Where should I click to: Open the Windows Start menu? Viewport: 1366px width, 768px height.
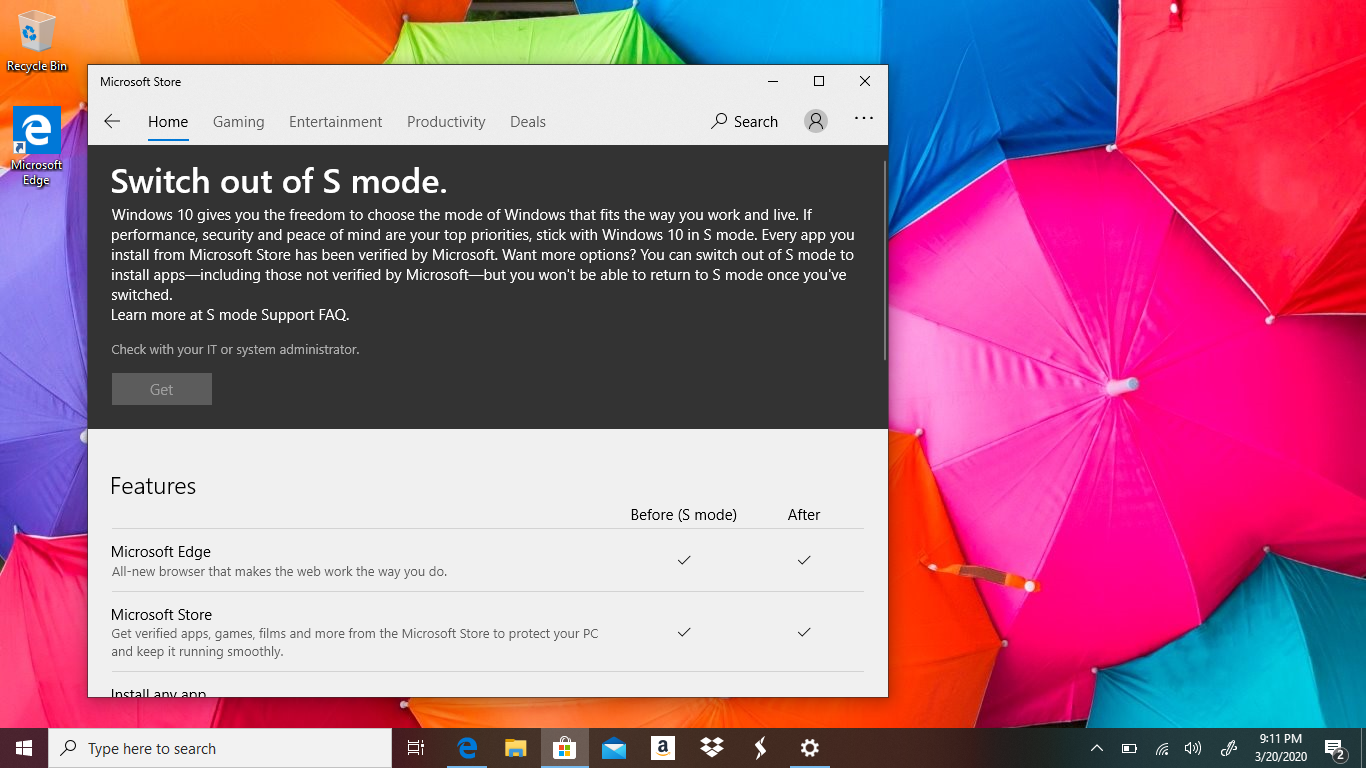[x=24, y=748]
